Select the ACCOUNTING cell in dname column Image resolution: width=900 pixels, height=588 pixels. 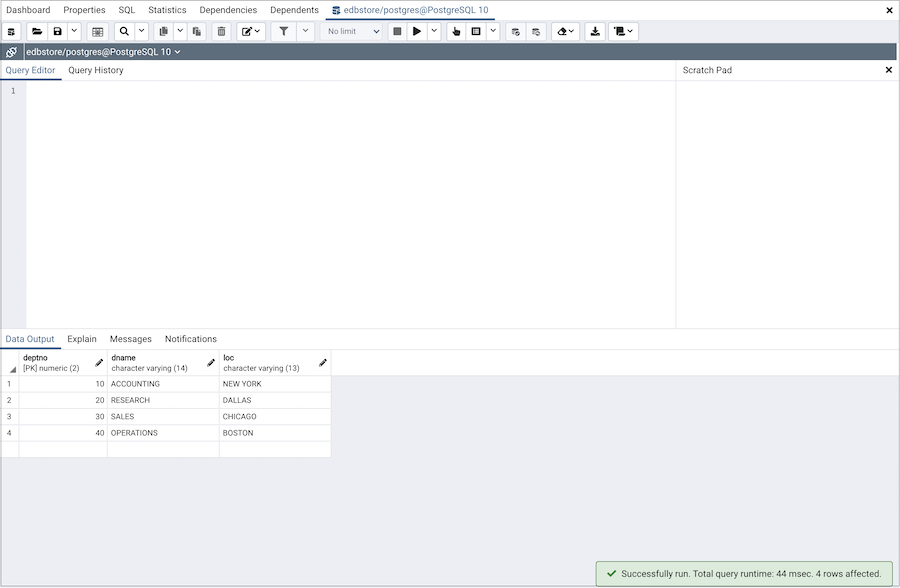(x=163, y=384)
